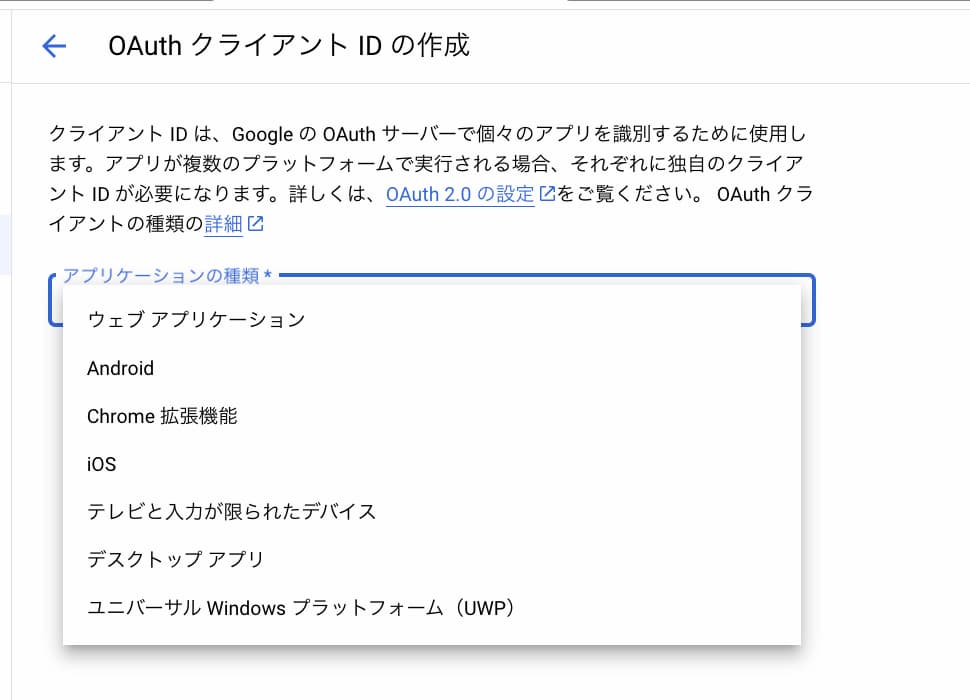Click the last entry in the dropdown menu
Viewport: 970px width, 700px height.
[x=300, y=607]
